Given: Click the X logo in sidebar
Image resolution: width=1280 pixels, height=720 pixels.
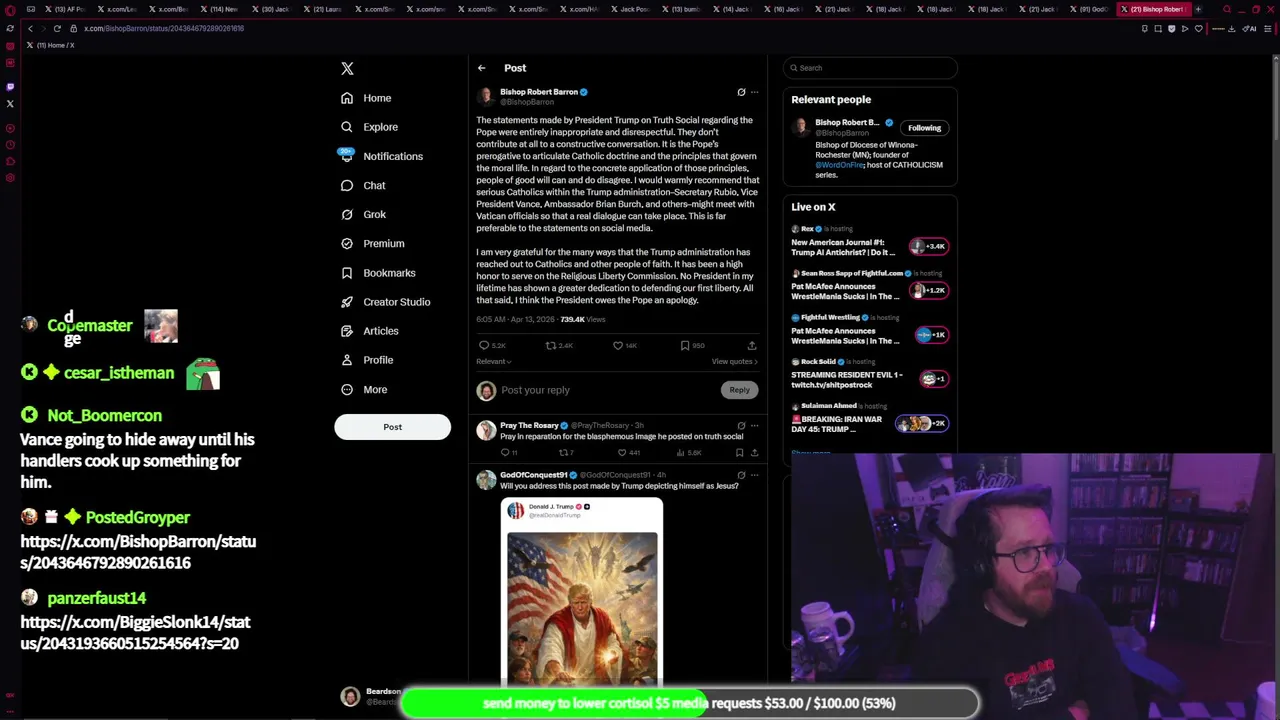Looking at the screenshot, I should click(x=347, y=69).
